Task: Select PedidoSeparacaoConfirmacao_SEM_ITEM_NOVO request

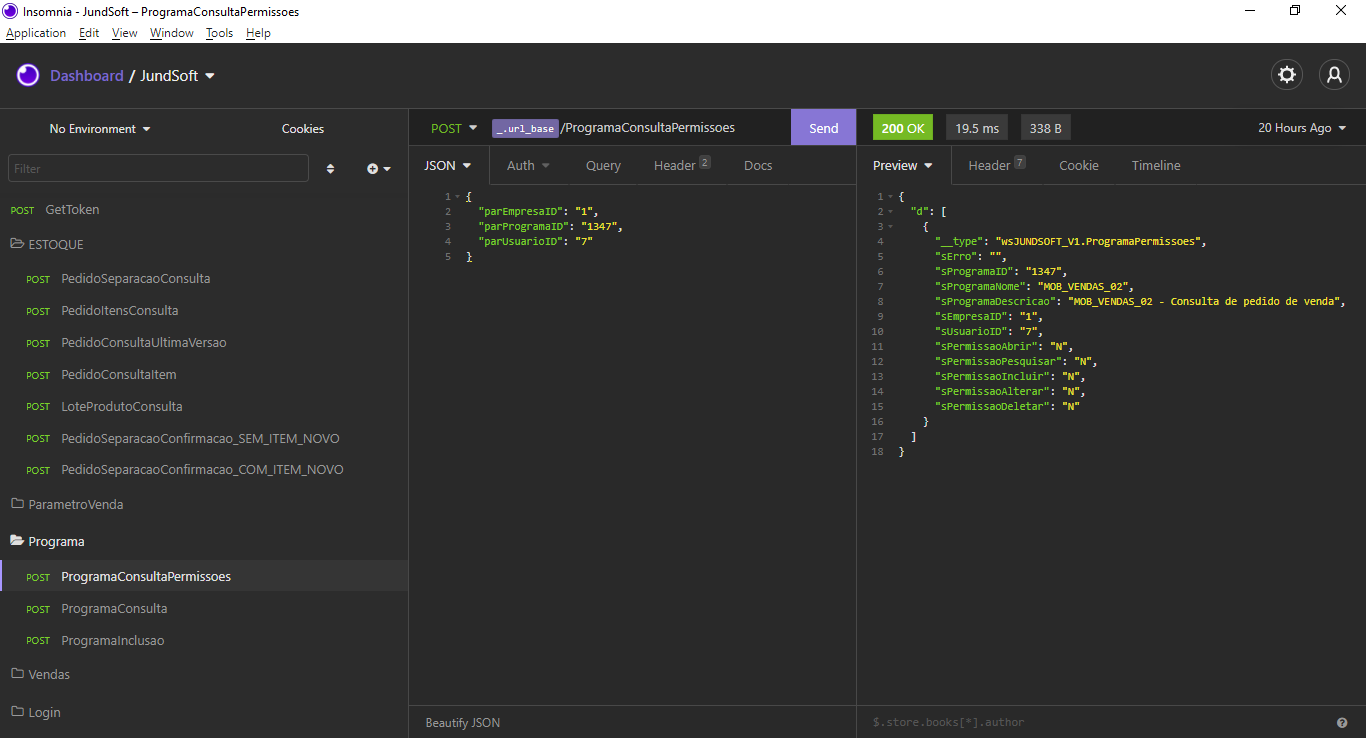Action: (204, 438)
